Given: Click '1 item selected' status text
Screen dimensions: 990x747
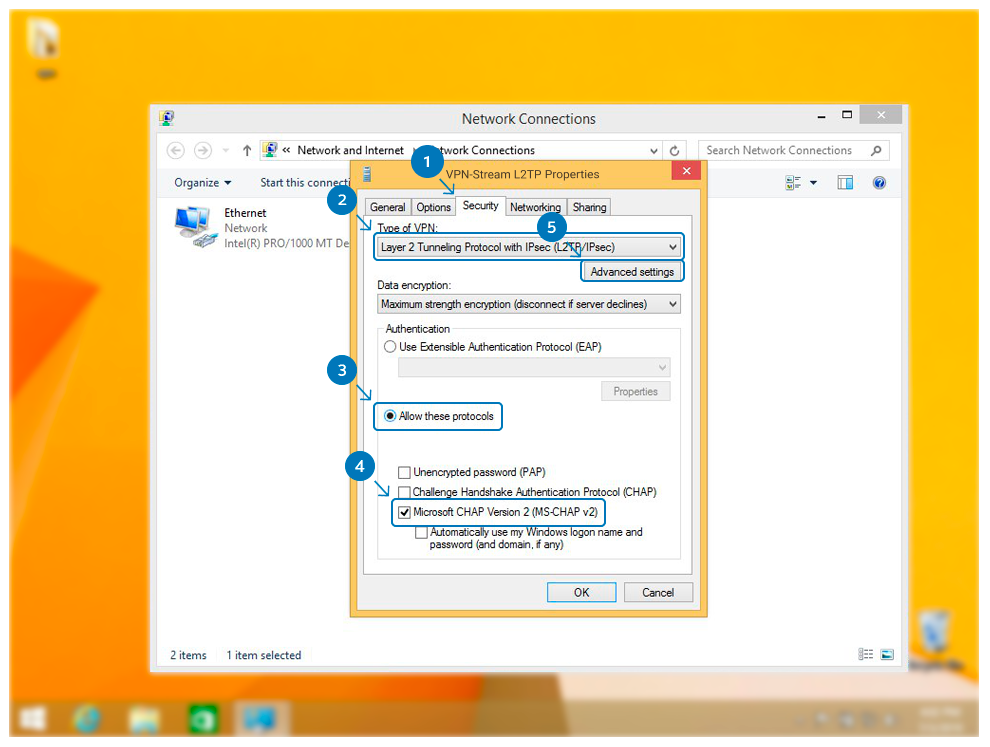Looking at the screenshot, I should (264, 655).
